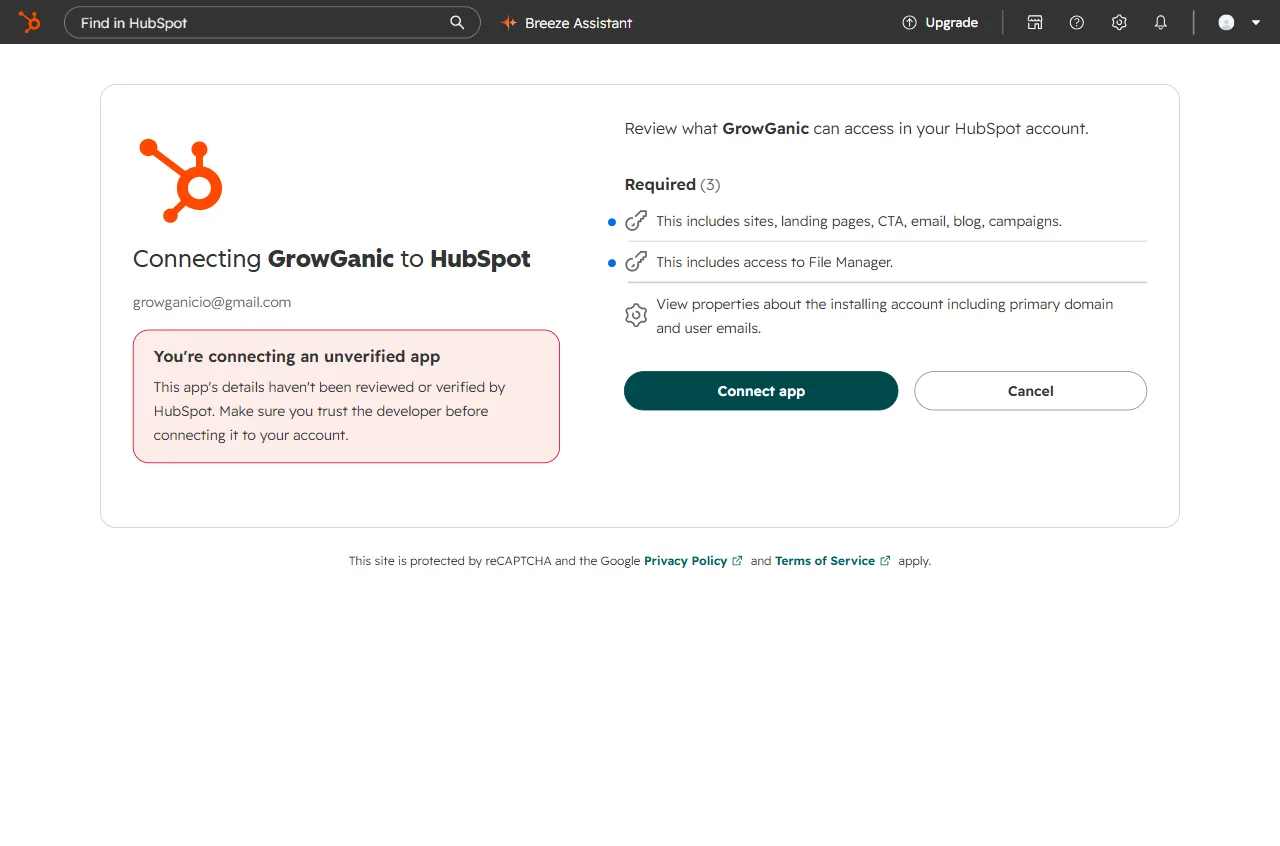1280x846 pixels.
Task: Open the Help question mark icon
Action: coord(1077,22)
